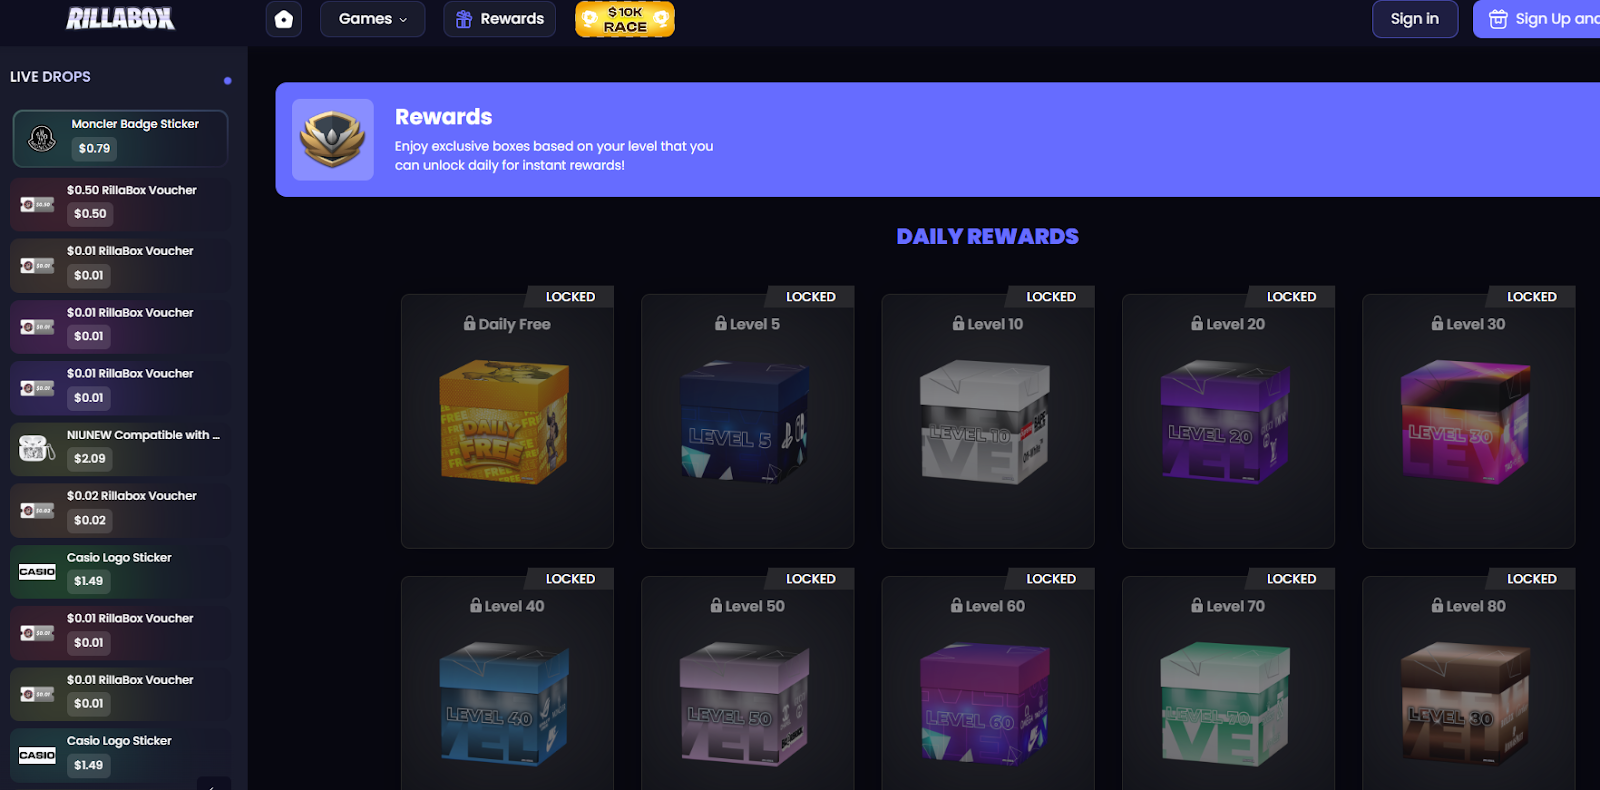Select the Level 70 green box

click(1228, 683)
